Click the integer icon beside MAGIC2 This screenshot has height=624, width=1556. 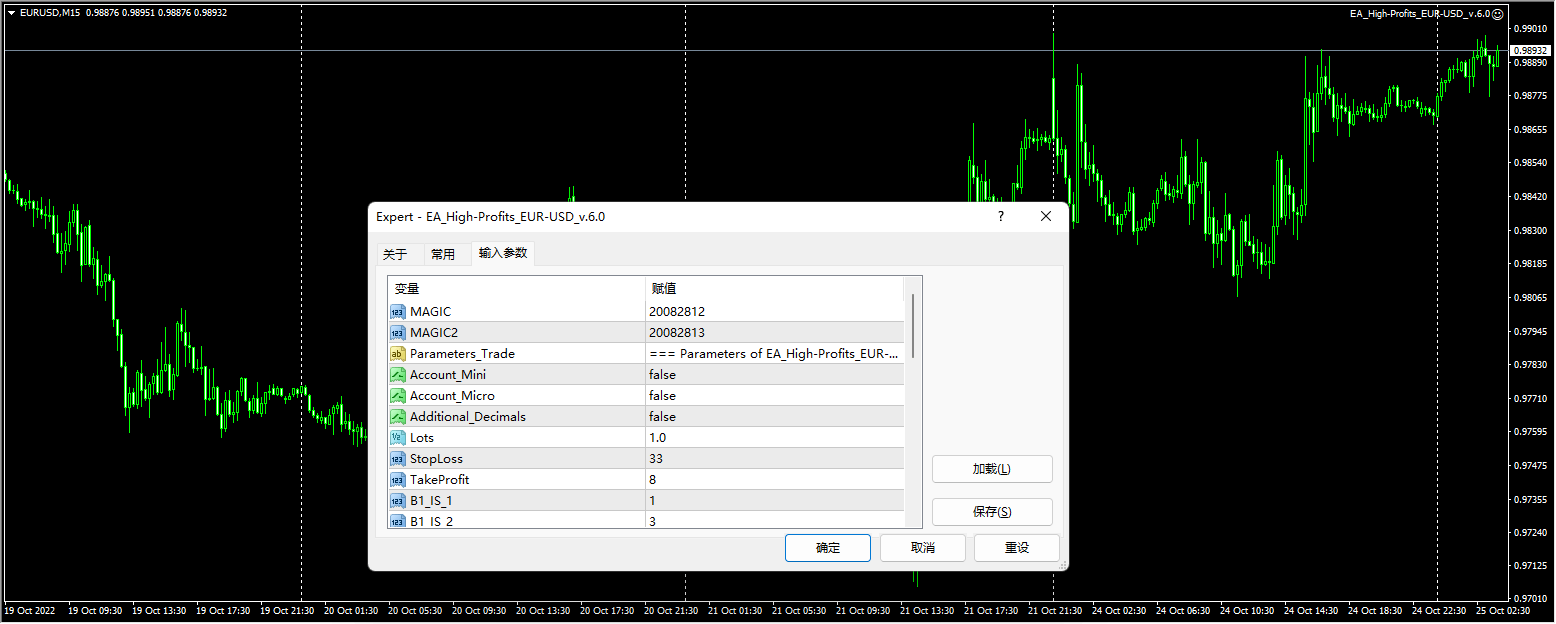click(x=398, y=332)
